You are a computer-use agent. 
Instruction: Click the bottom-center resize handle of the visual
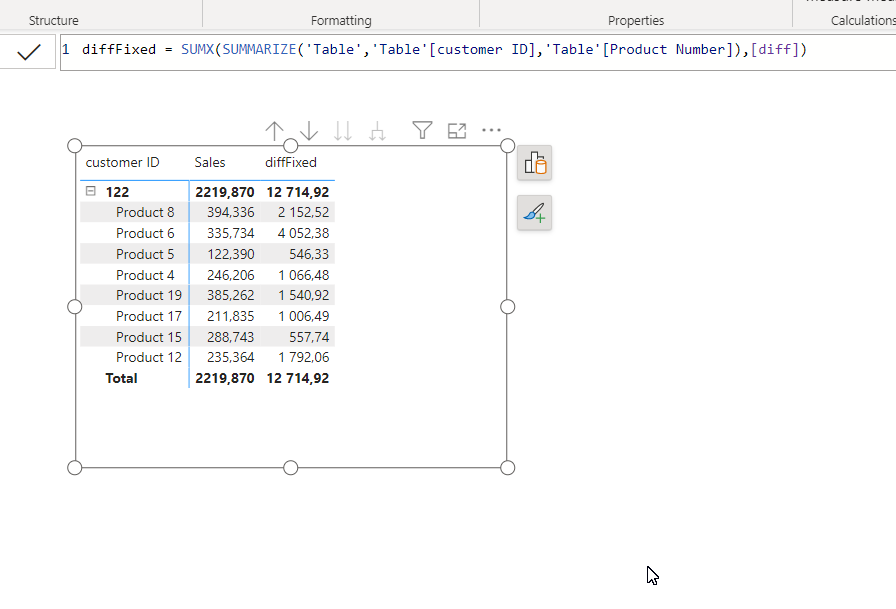[291, 468]
